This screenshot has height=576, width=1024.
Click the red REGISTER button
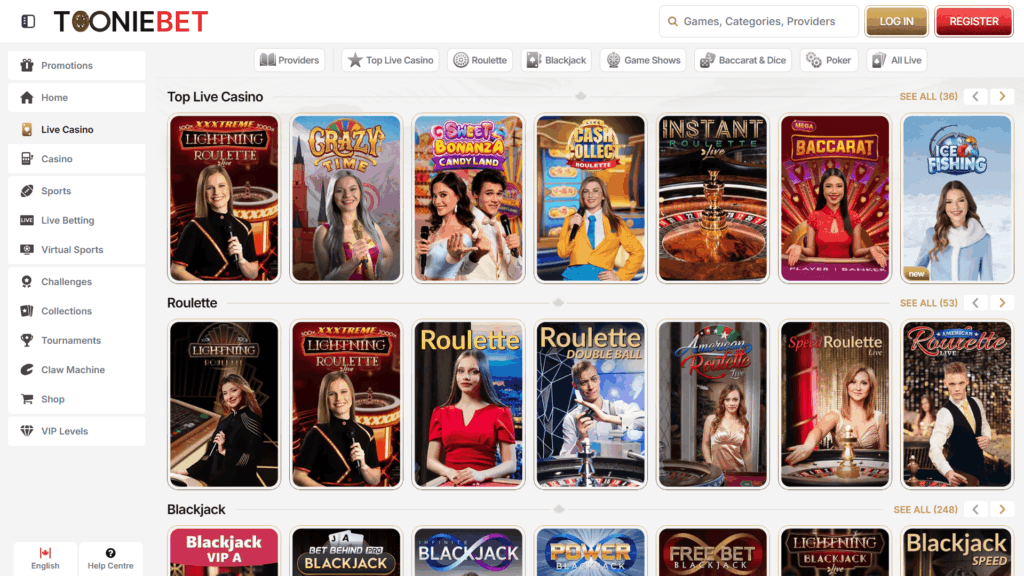tap(972, 21)
